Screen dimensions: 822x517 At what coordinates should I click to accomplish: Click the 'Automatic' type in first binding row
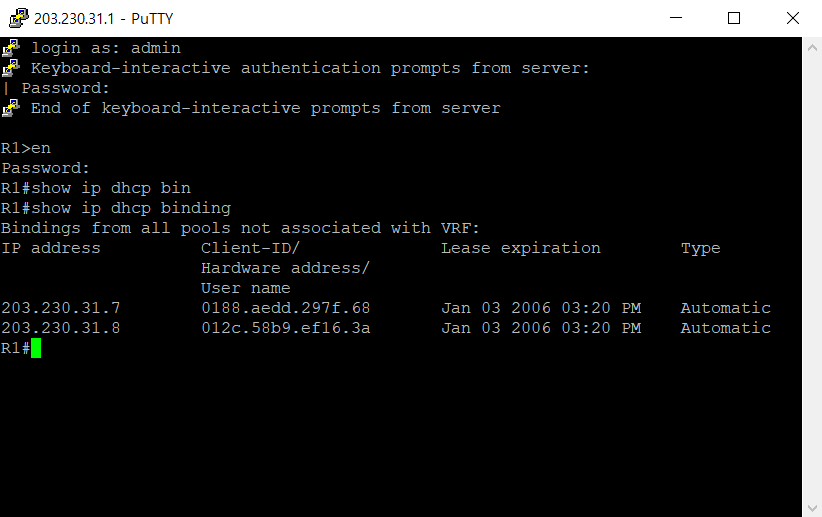[x=726, y=308]
